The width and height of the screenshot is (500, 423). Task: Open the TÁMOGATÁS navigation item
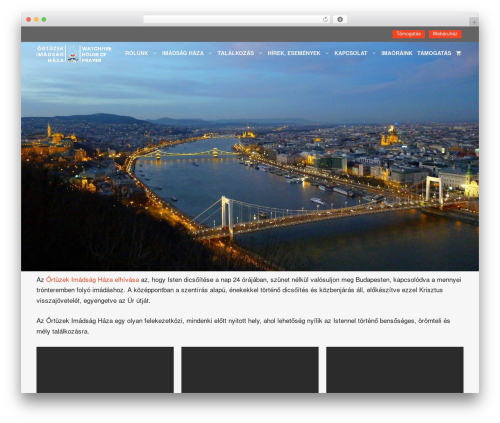click(434, 53)
